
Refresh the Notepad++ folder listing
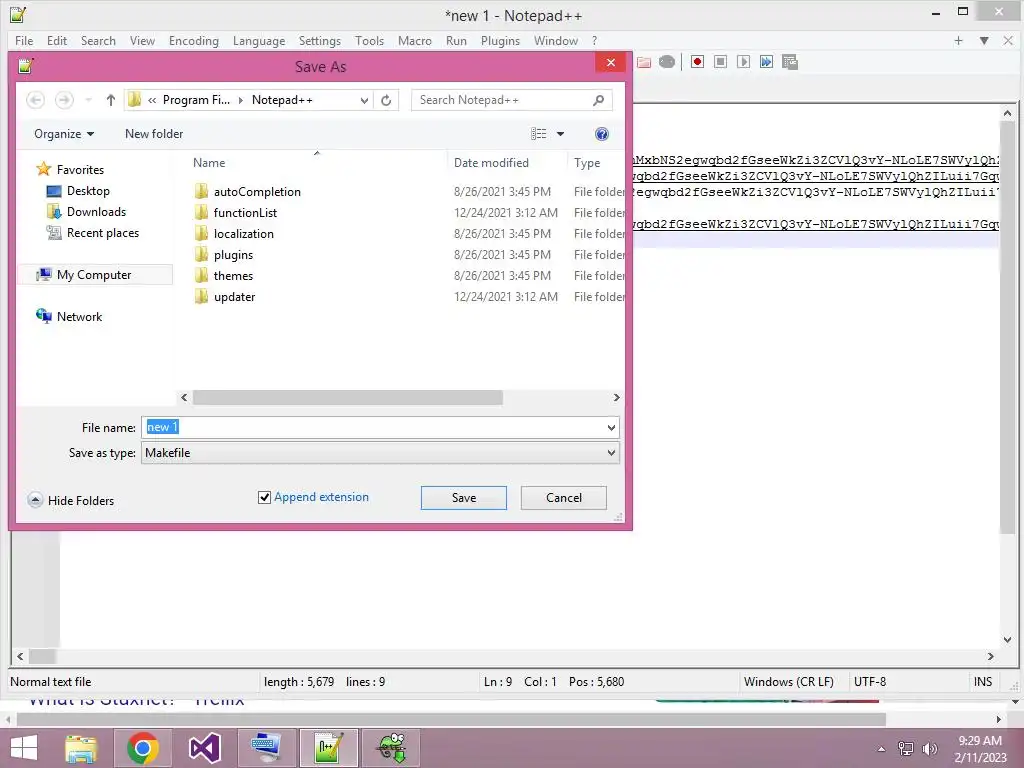[386, 100]
